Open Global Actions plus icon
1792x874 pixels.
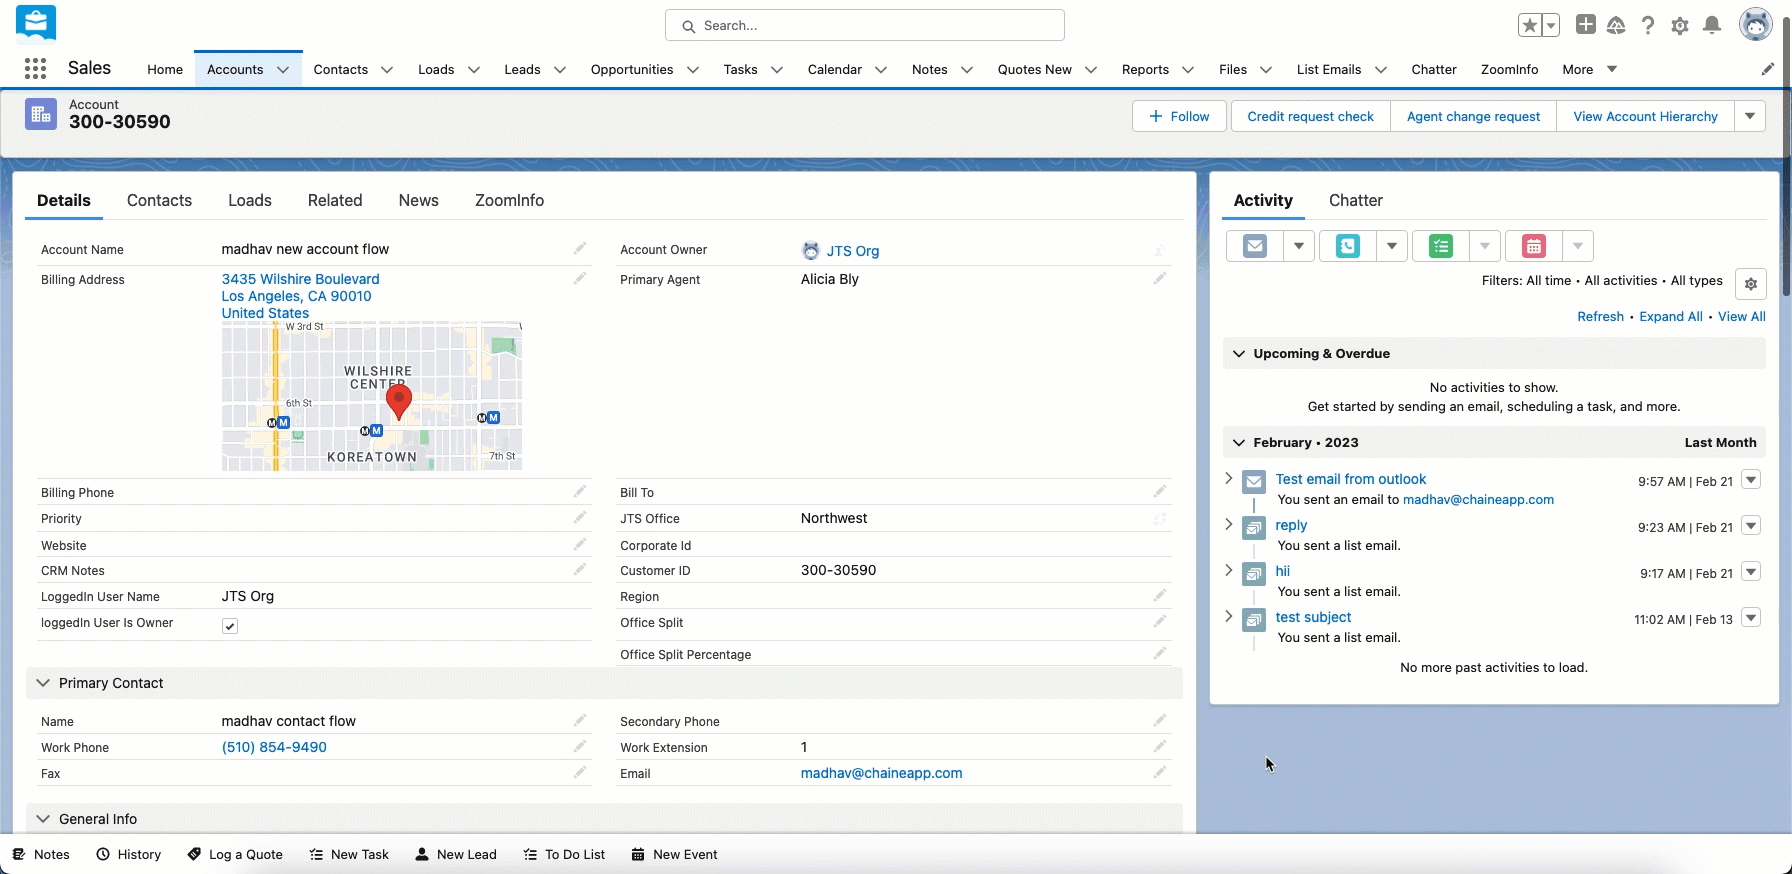pos(1586,25)
